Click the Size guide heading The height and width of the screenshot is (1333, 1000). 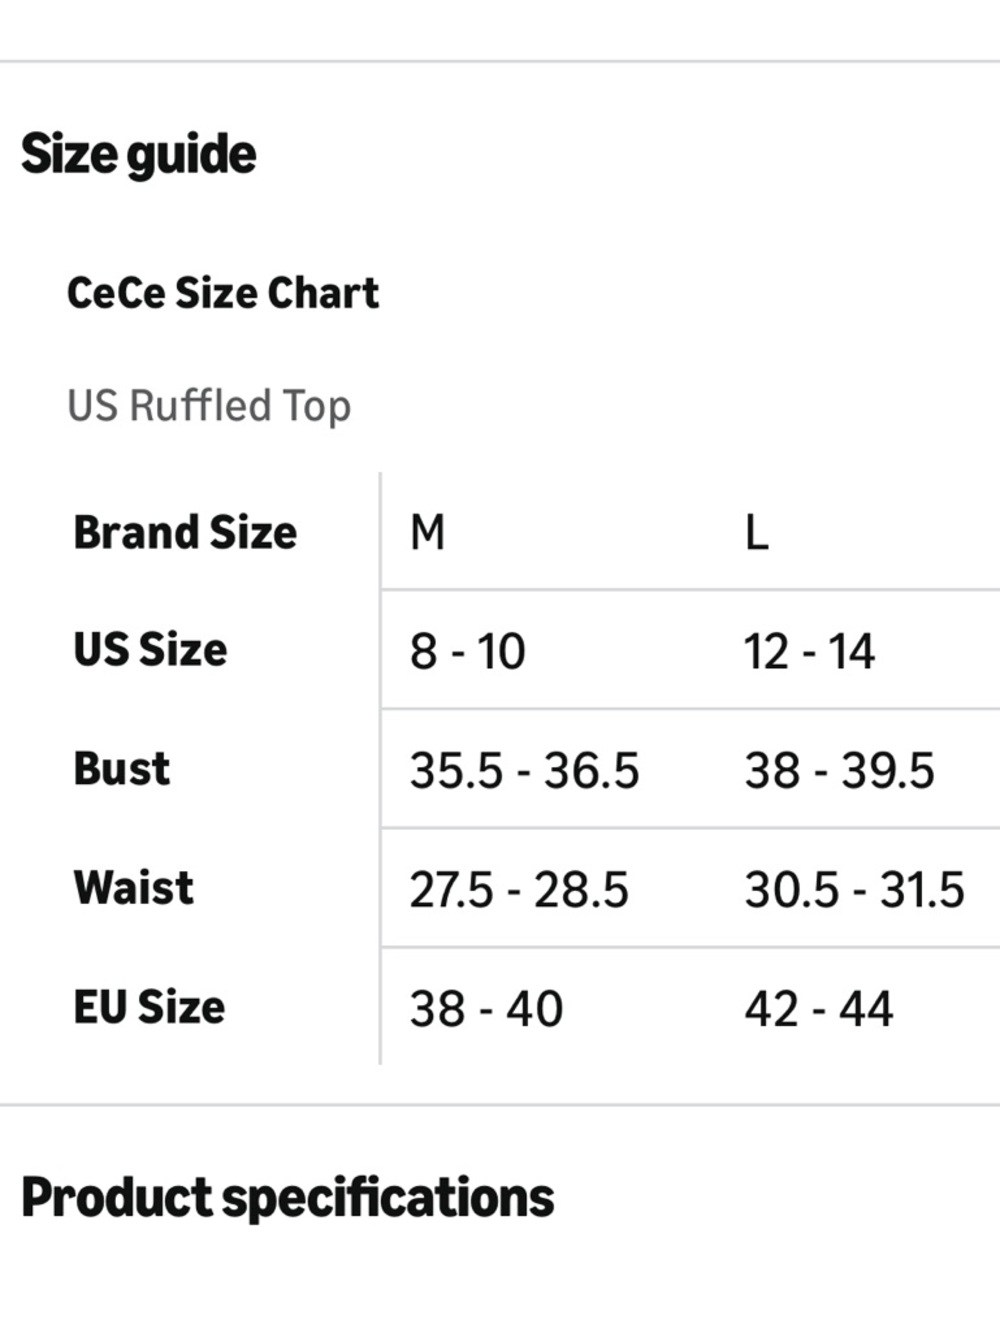(x=139, y=155)
